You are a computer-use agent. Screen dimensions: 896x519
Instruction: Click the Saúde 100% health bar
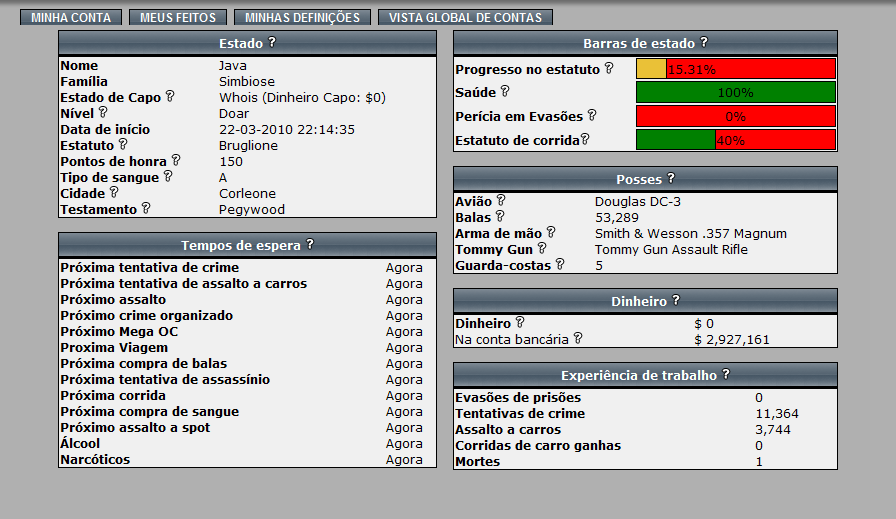point(736,93)
